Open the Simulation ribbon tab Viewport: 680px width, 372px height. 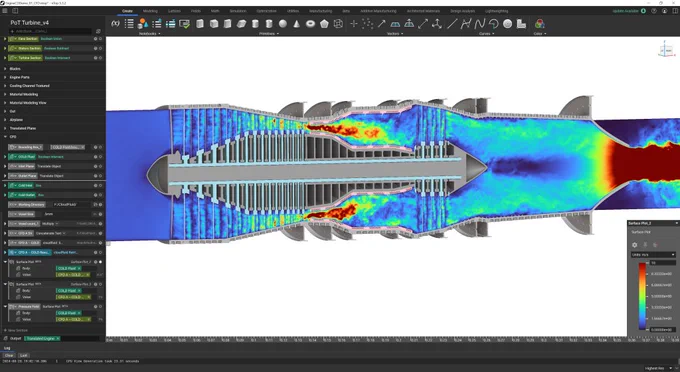point(238,11)
